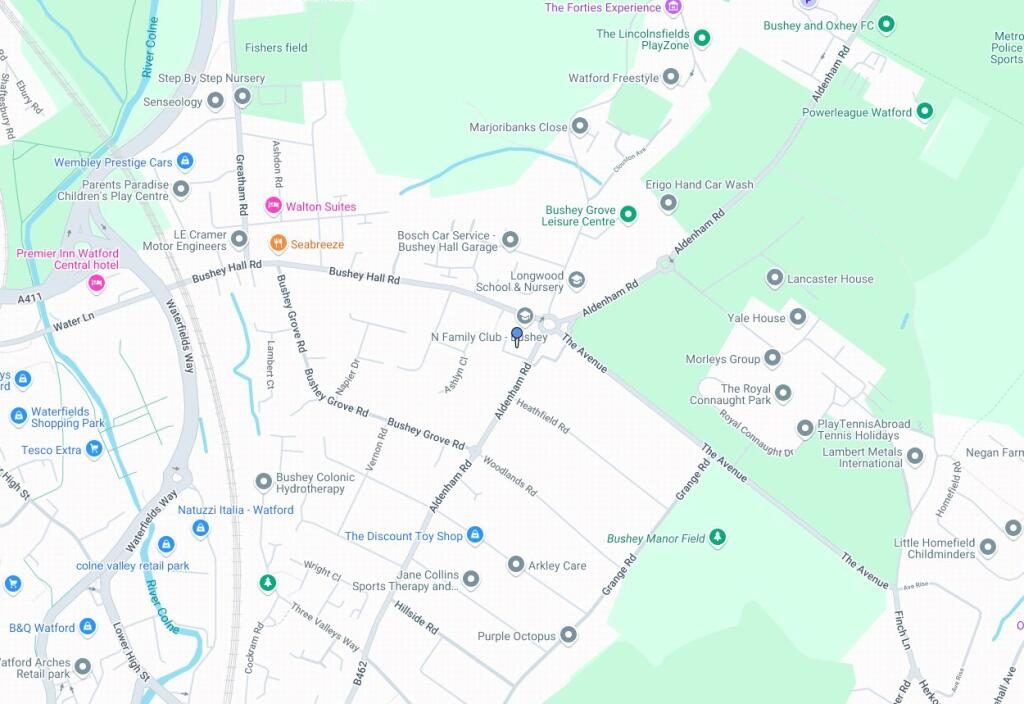
Task: Open the Wembley Prestige Cars pin
Action: (185, 160)
